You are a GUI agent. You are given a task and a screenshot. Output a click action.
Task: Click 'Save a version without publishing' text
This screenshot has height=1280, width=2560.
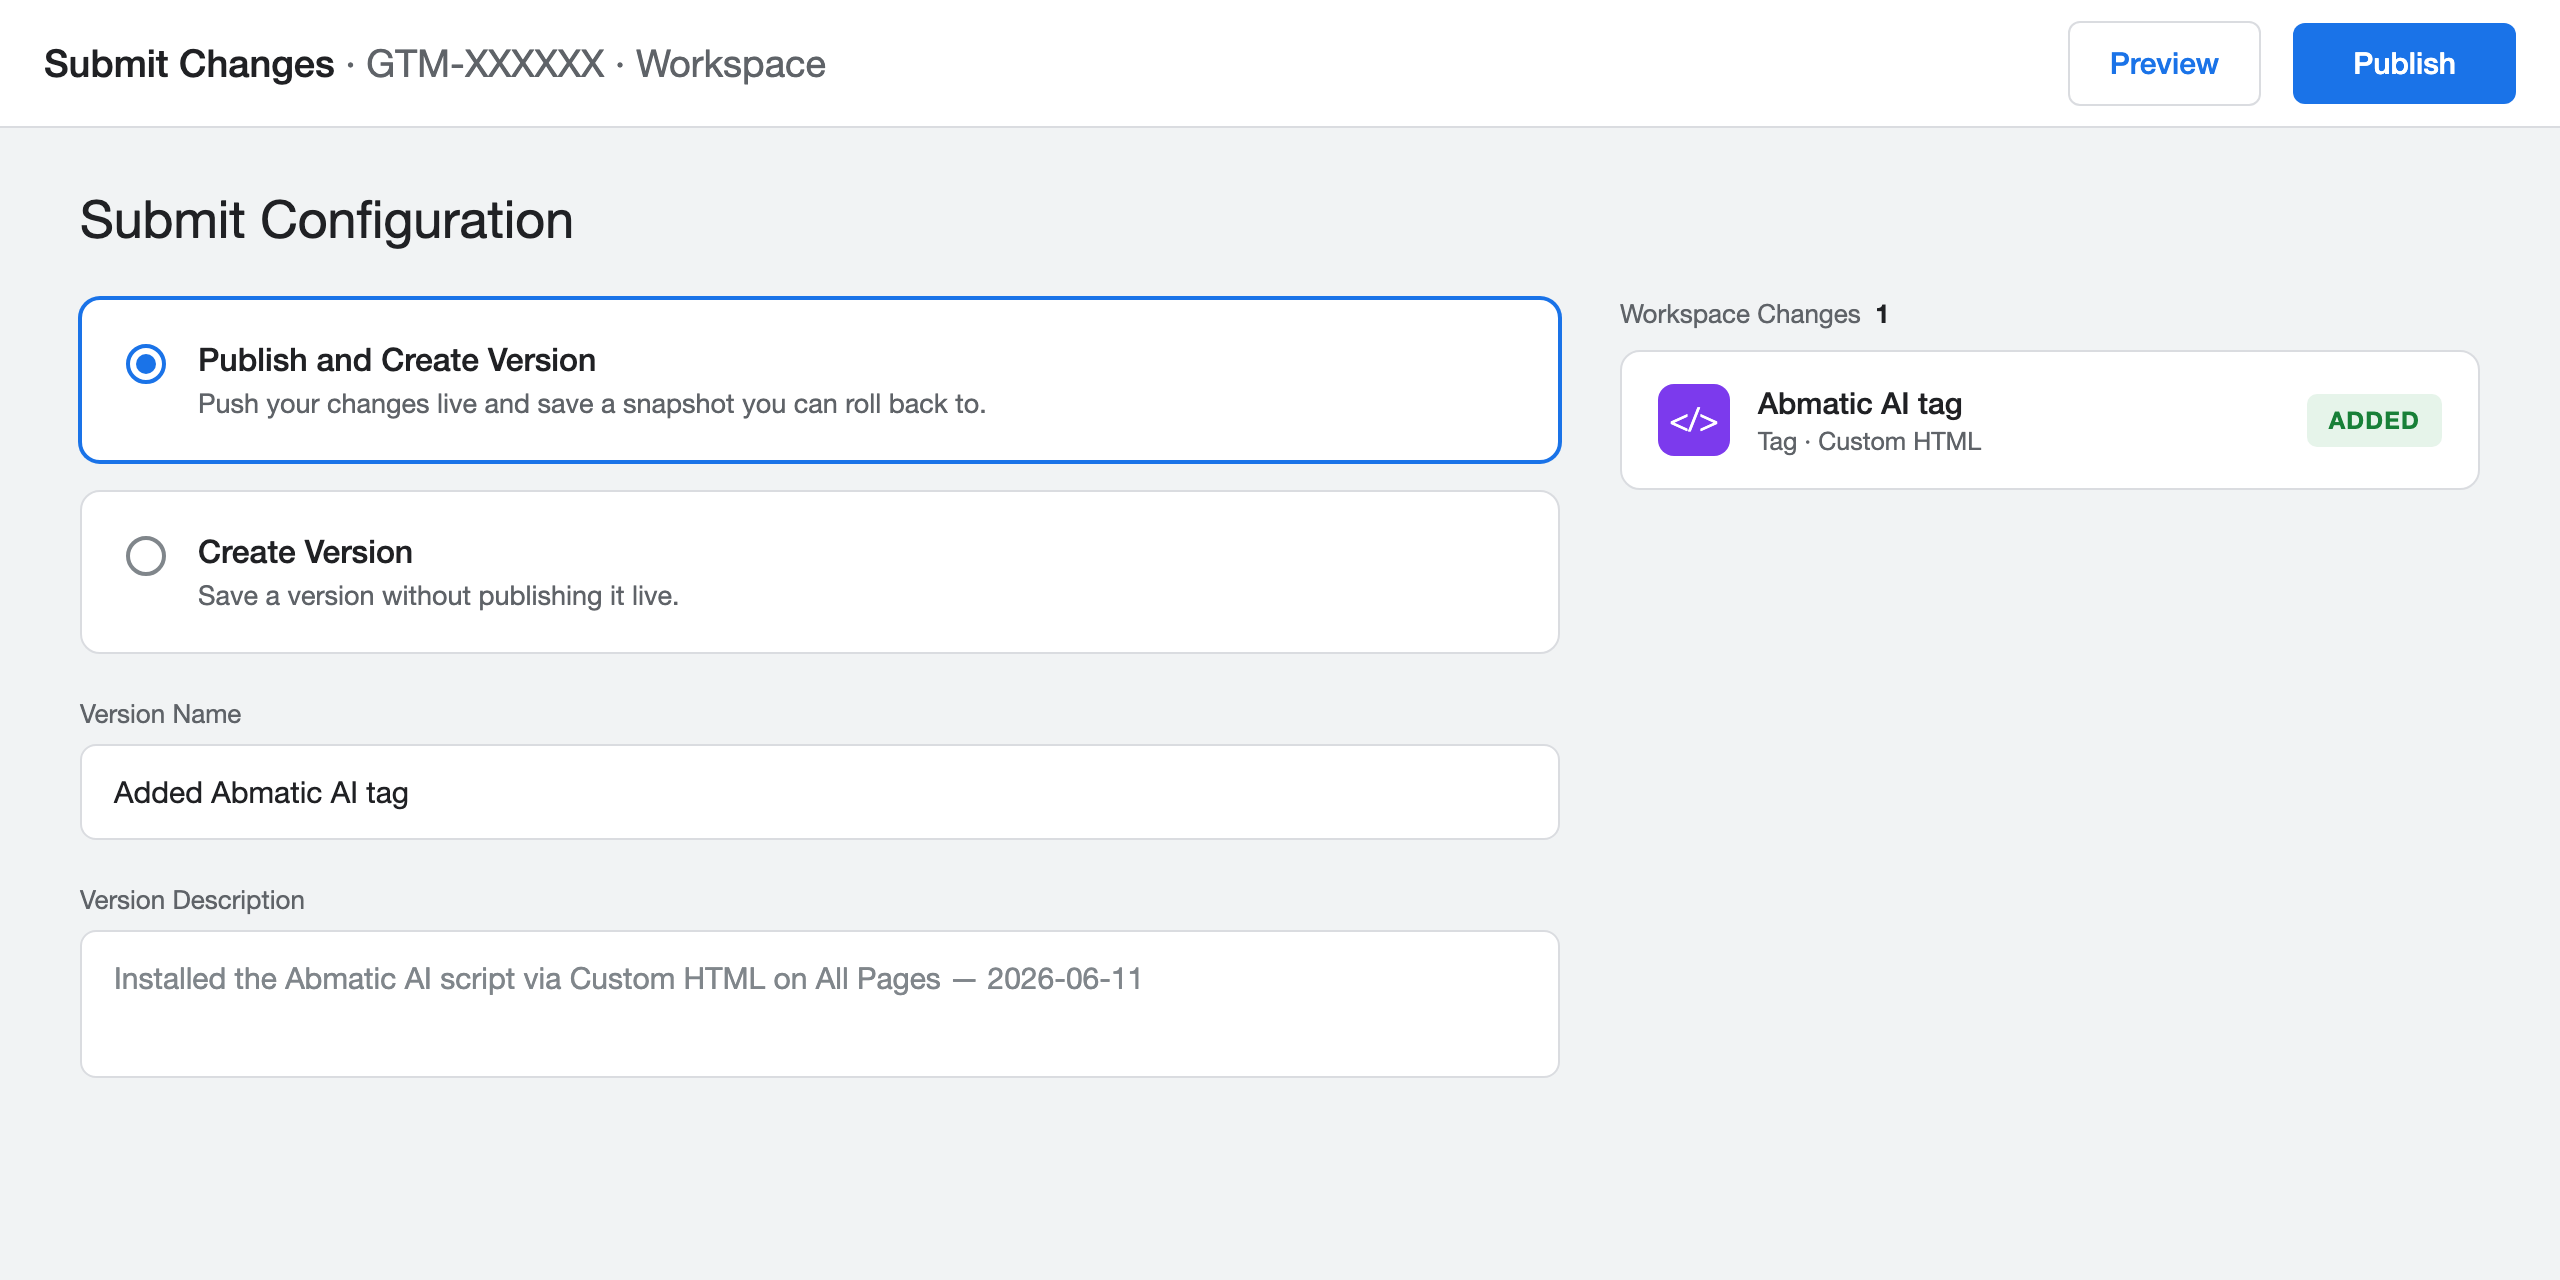438,596
